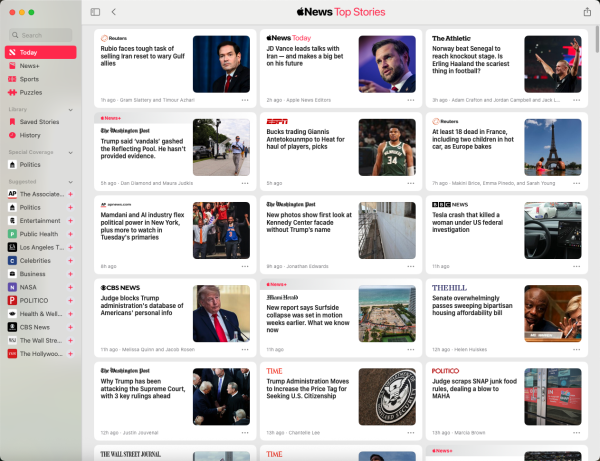Screen dimensions: 600x461
Task: Open more options for Citizenship price story
Action: 411,433
